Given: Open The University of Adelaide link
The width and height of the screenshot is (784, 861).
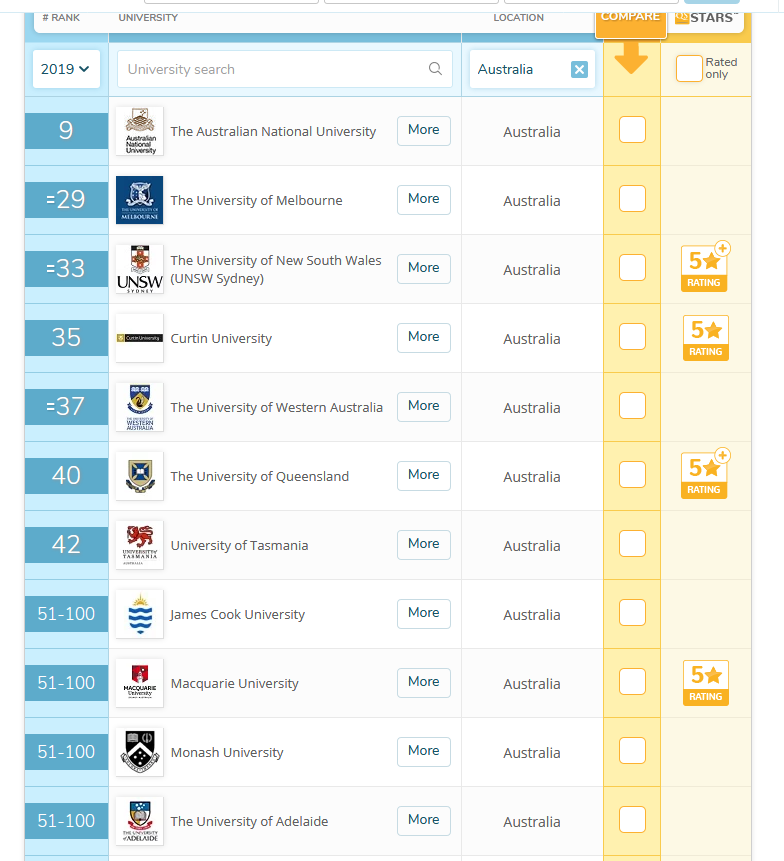Looking at the screenshot, I should pyautogui.click(x=249, y=821).
